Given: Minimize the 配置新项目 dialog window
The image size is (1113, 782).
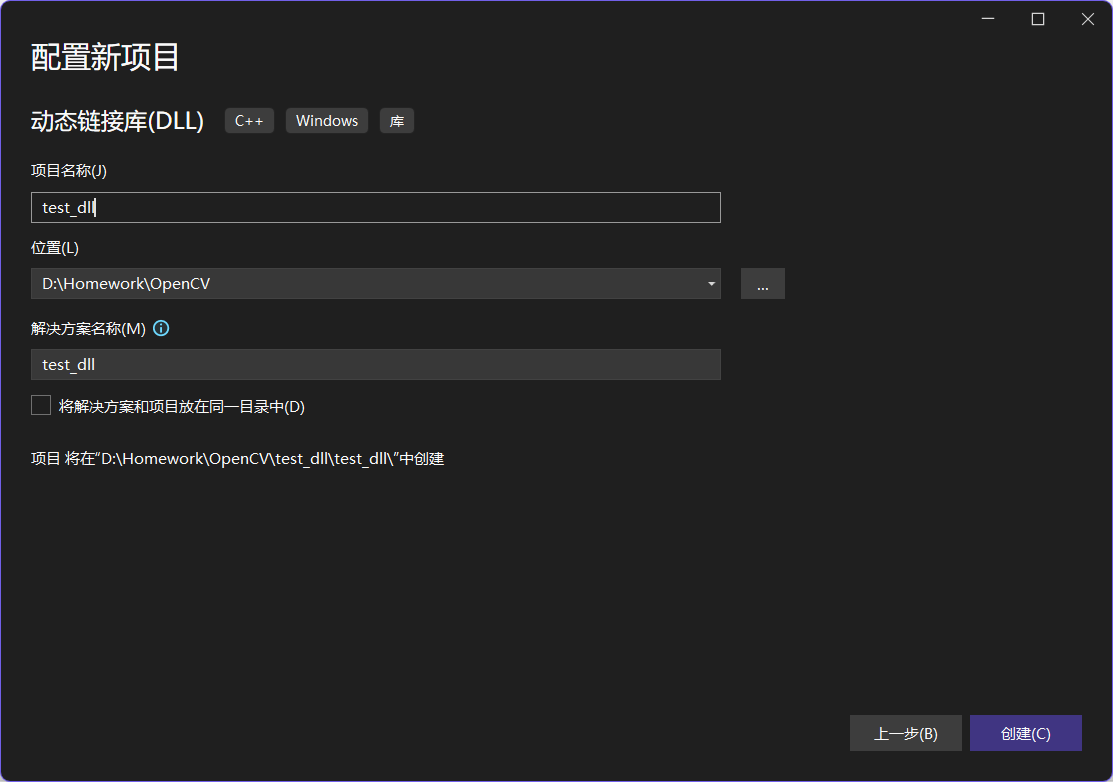Looking at the screenshot, I should [x=987, y=18].
